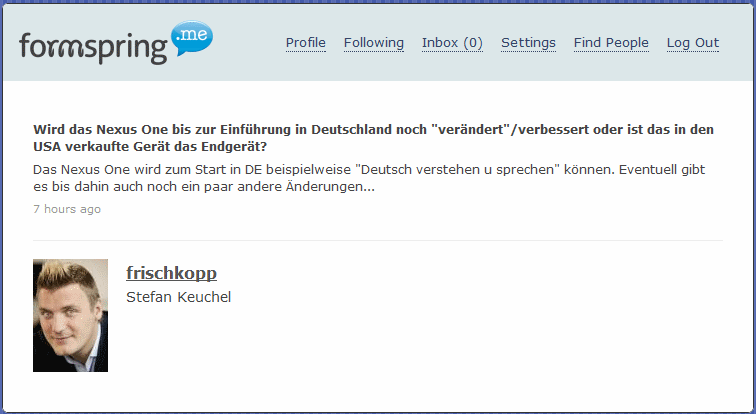Click Find People in navigation
The width and height of the screenshot is (756, 414).
(611, 43)
